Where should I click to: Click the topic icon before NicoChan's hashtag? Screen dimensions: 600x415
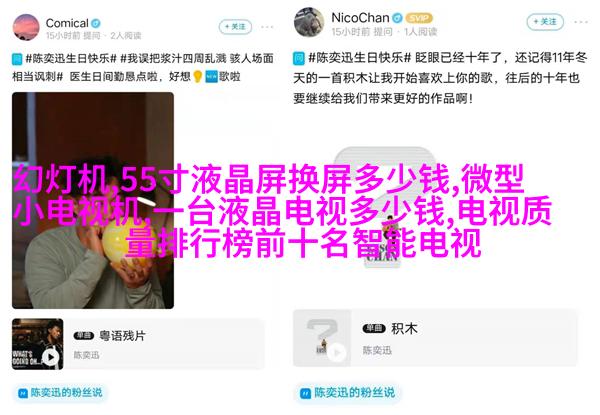coord(299,58)
